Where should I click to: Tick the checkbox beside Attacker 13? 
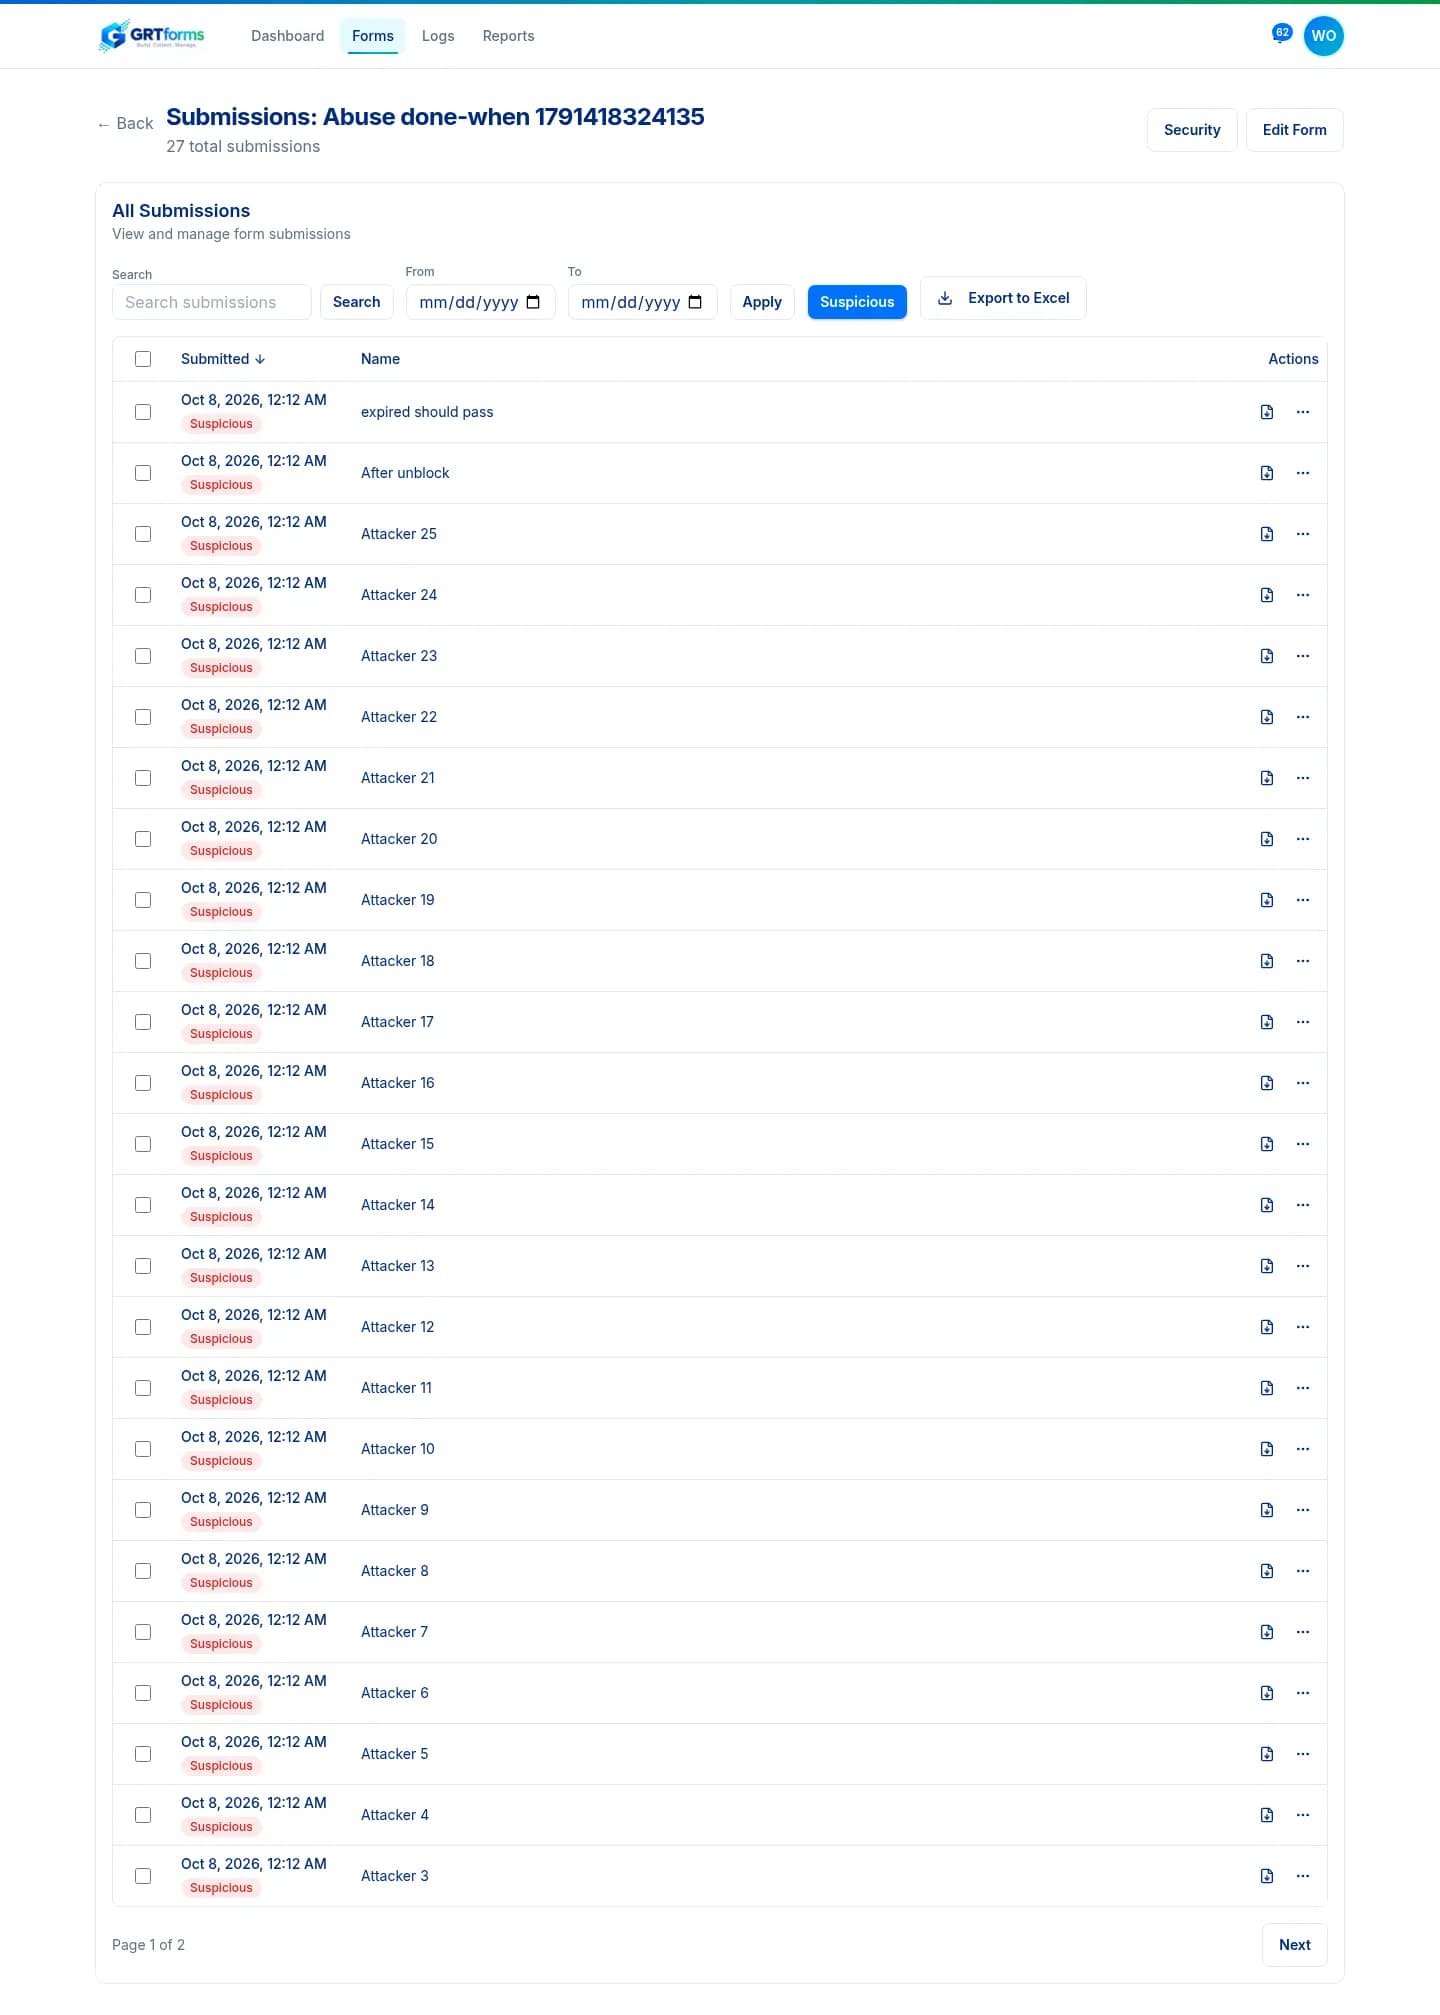coord(143,1266)
